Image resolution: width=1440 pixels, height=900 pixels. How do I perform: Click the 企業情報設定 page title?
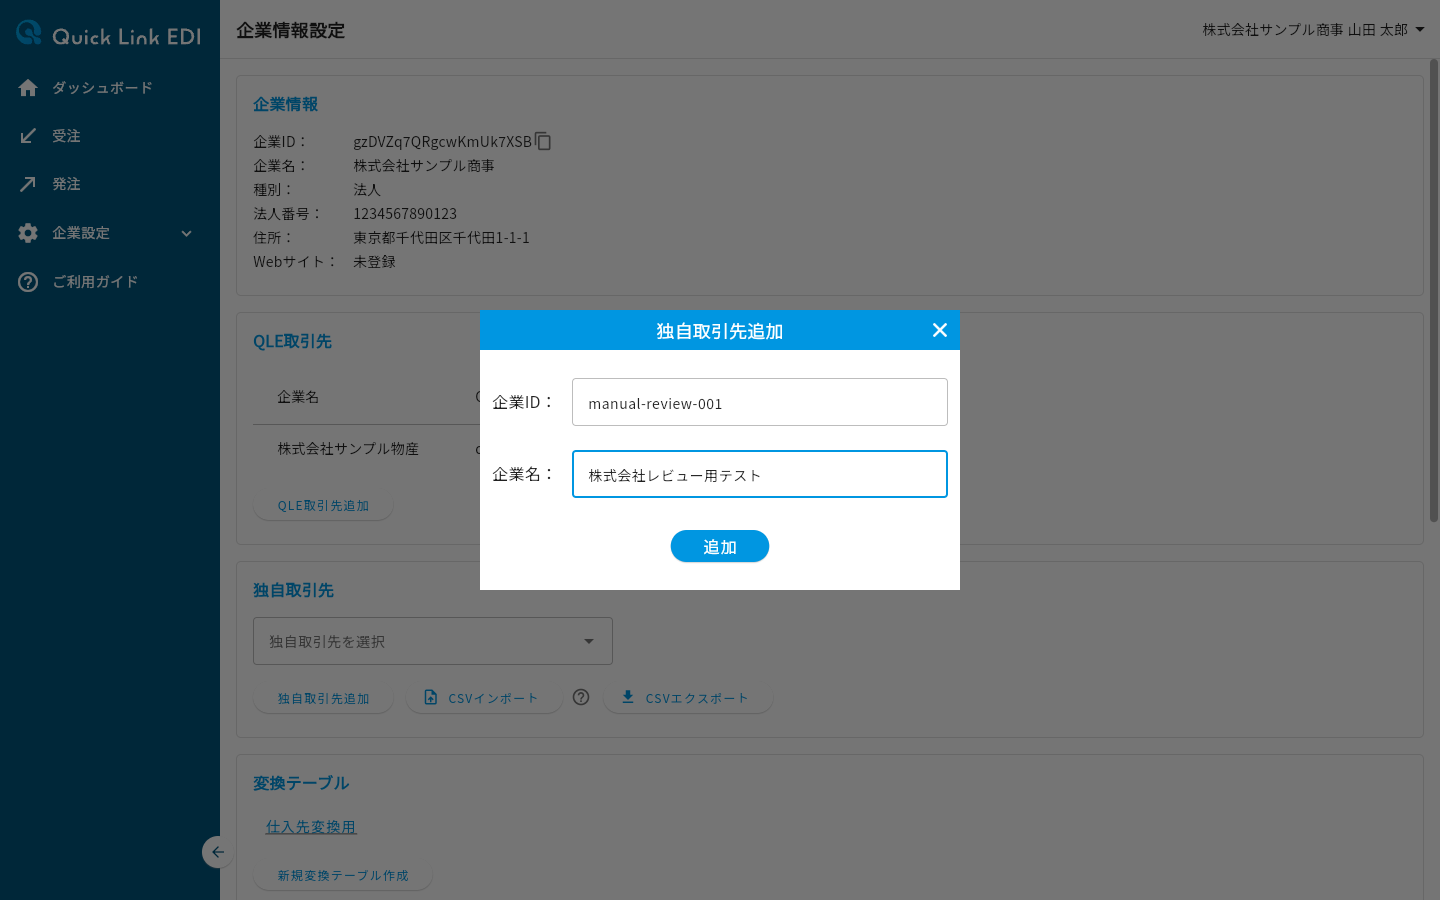point(291,30)
